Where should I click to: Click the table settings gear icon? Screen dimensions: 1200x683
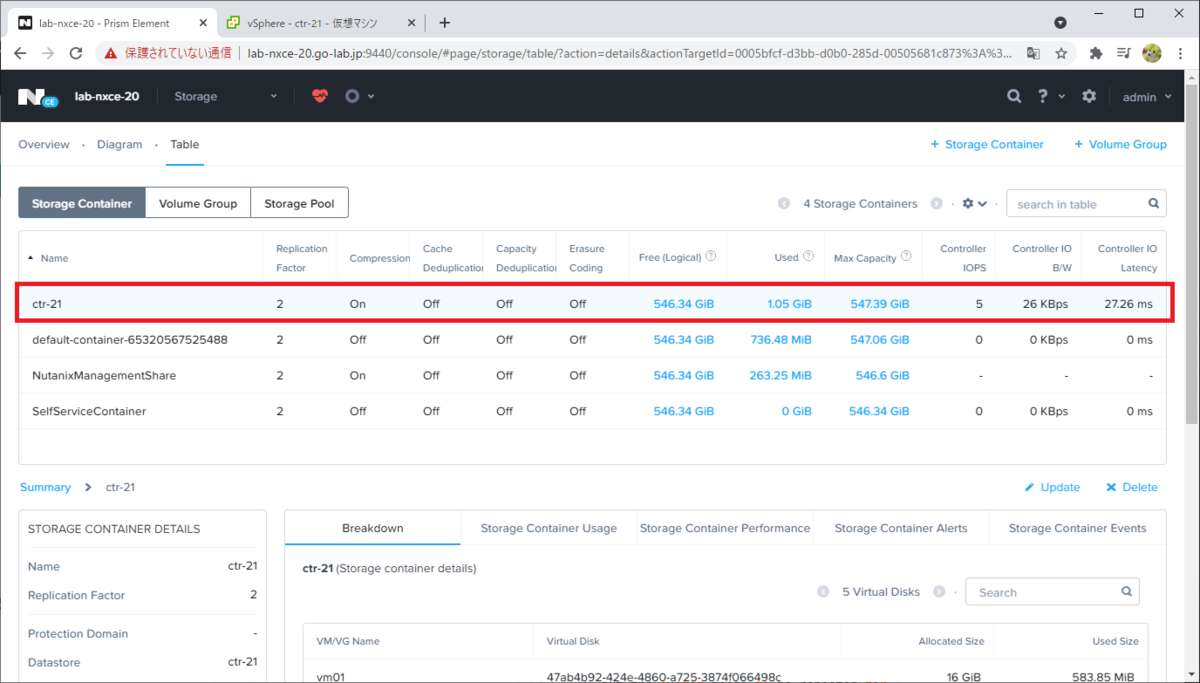click(968, 204)
